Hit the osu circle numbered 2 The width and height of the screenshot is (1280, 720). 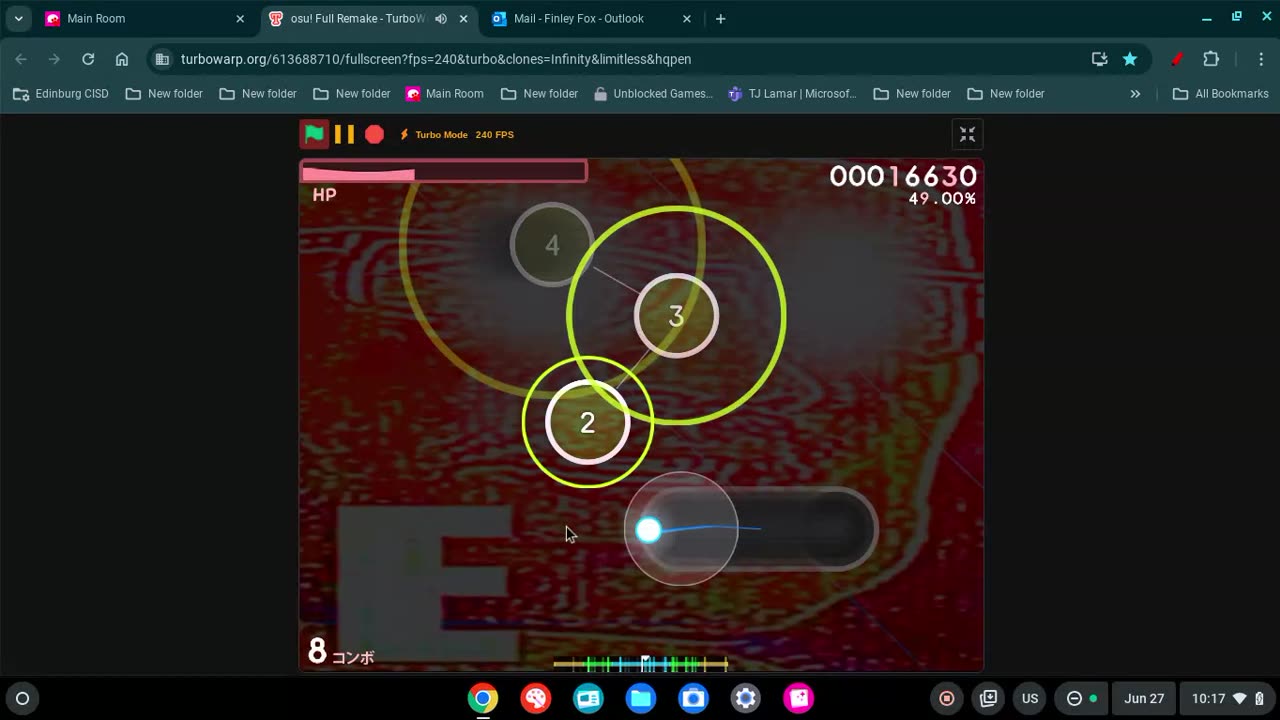coord(588,422)
